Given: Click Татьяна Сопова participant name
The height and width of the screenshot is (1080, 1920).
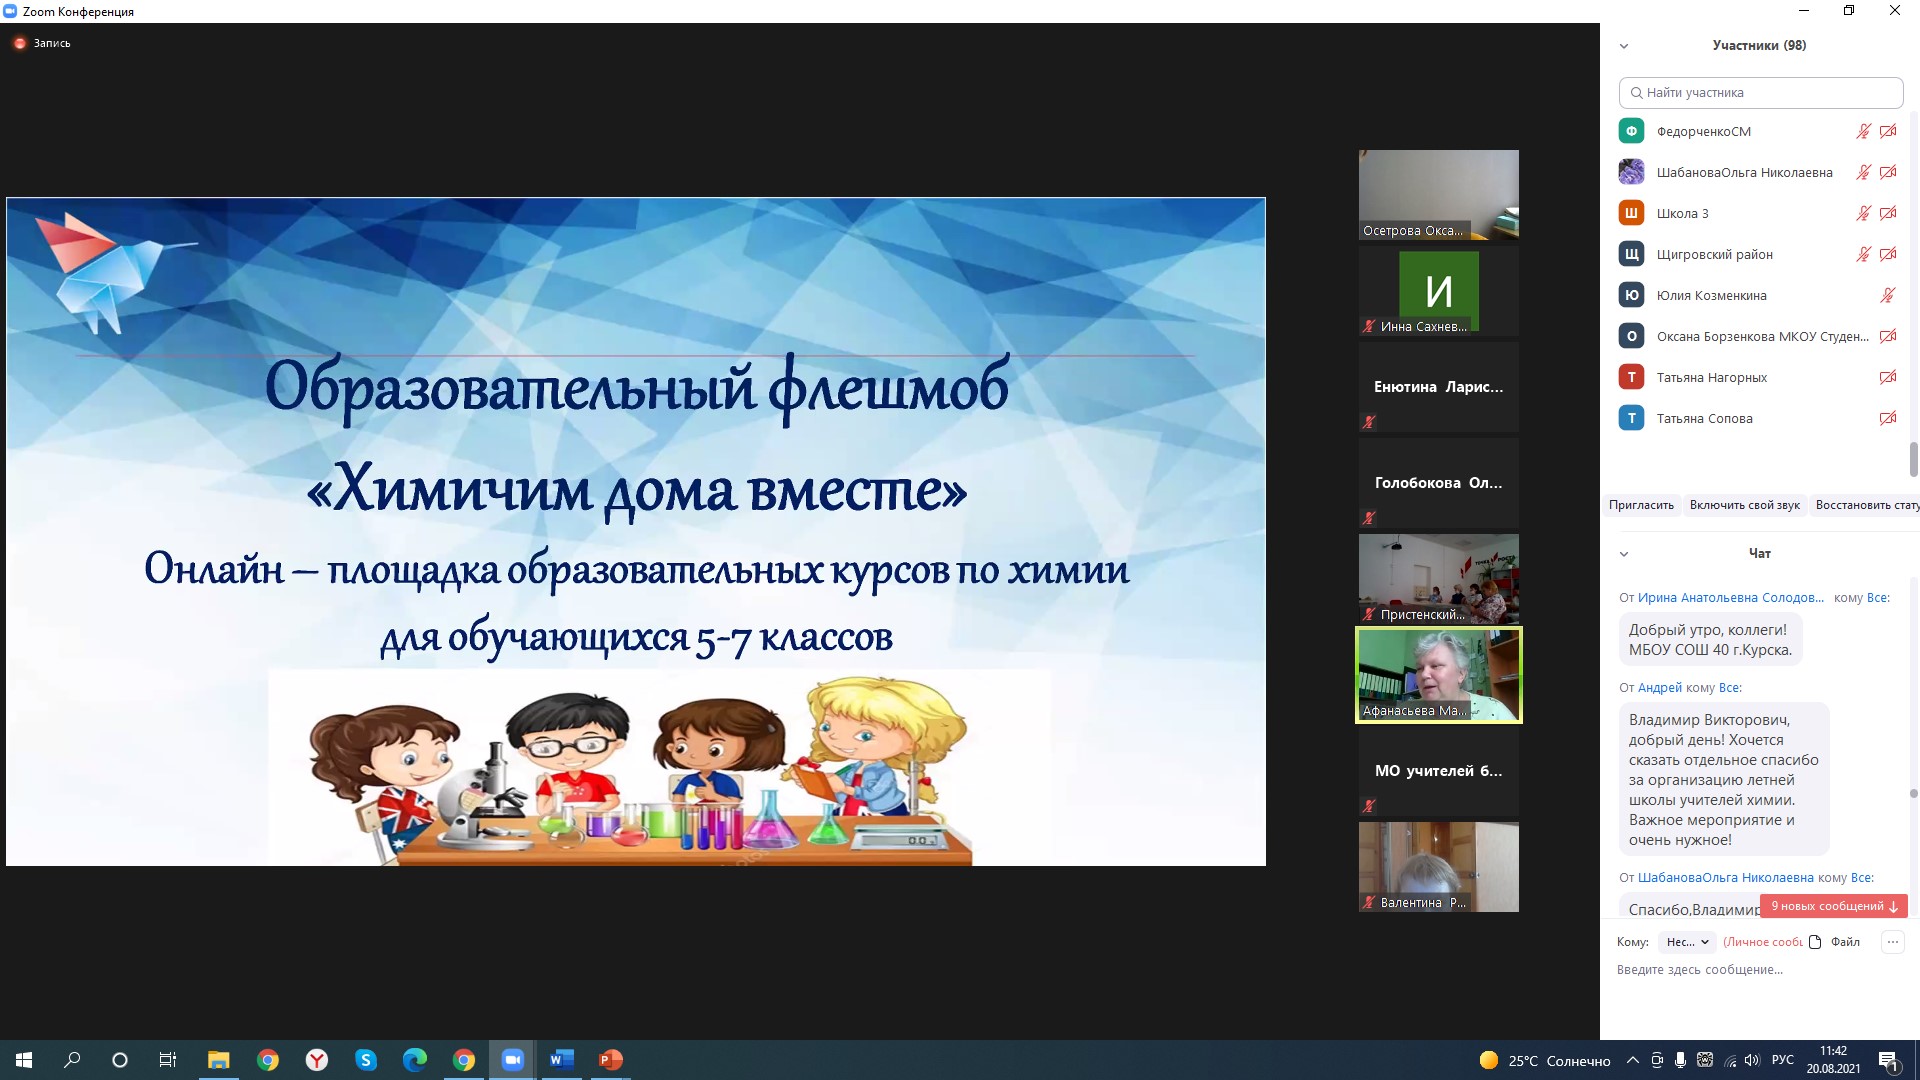Looking at the screenshot, I should 1704,418.
